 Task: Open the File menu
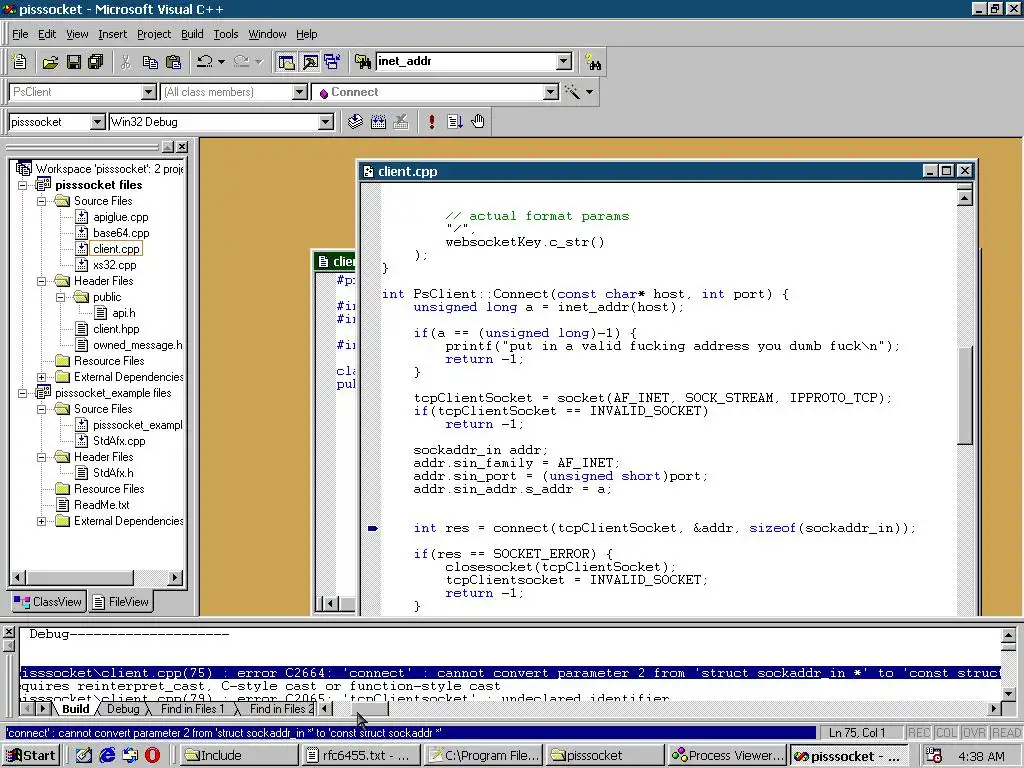20,34
